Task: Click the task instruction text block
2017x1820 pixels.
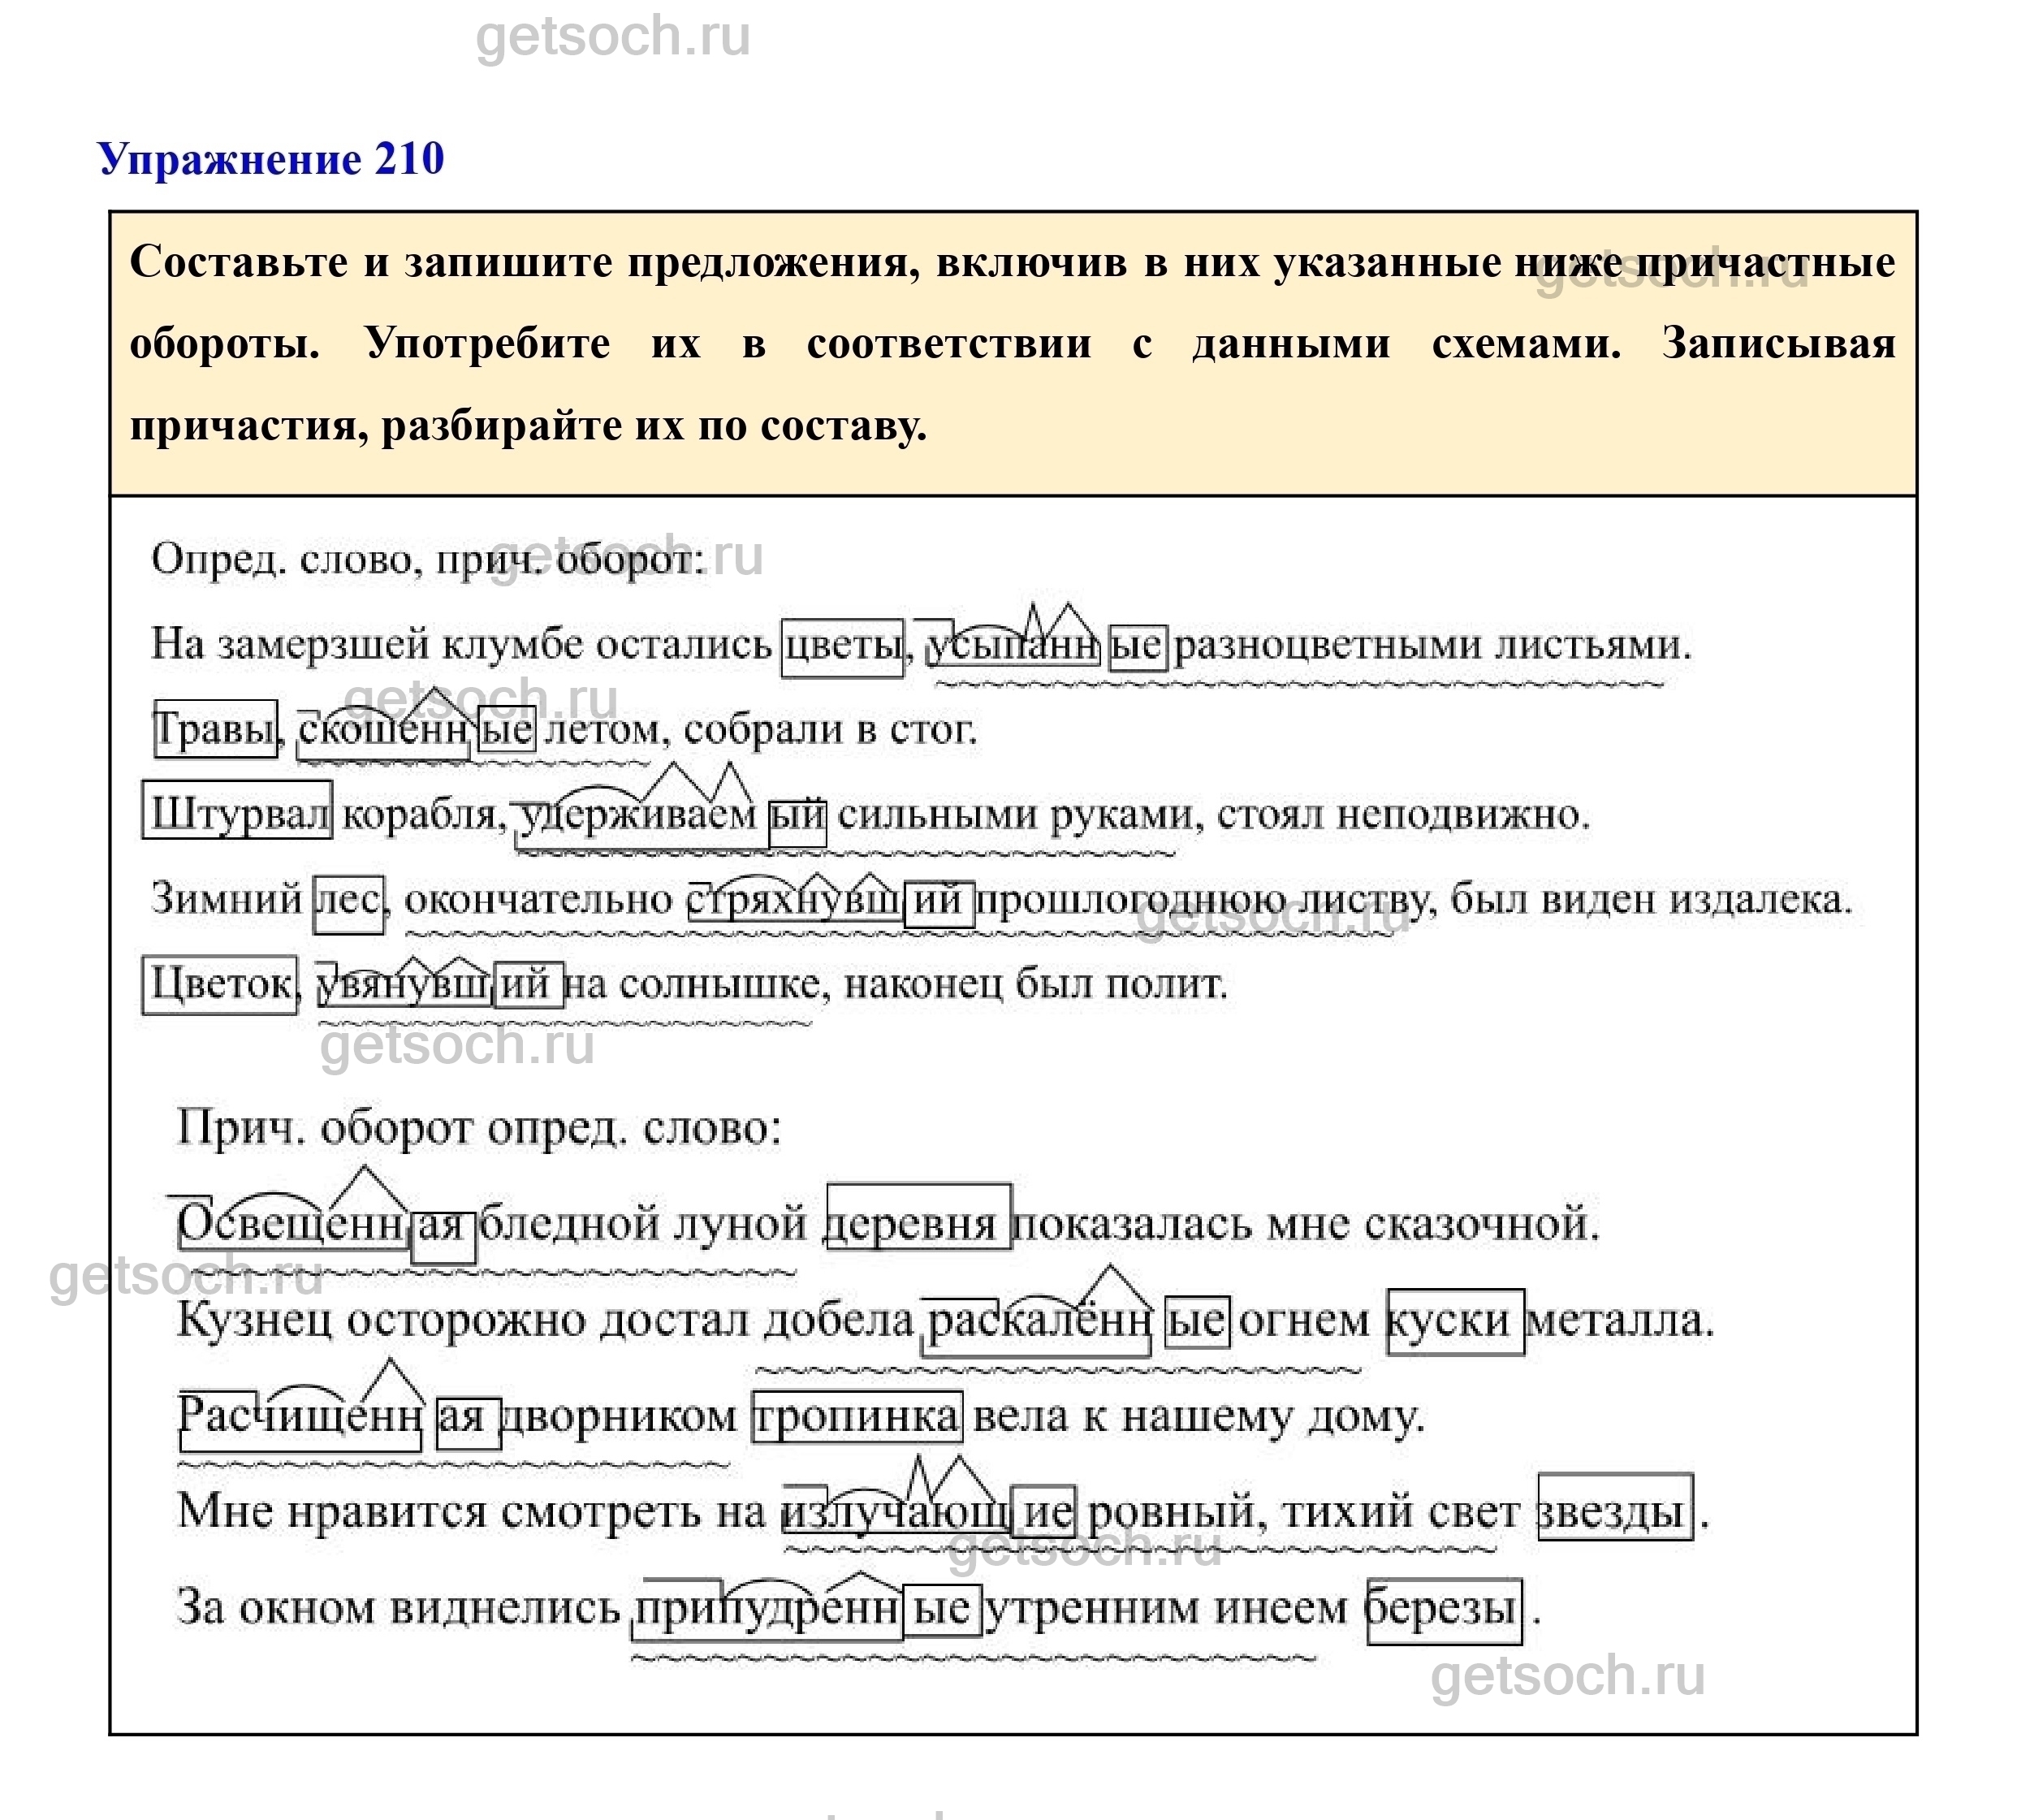Action: pyautogui.click(x=1012, y=344)
